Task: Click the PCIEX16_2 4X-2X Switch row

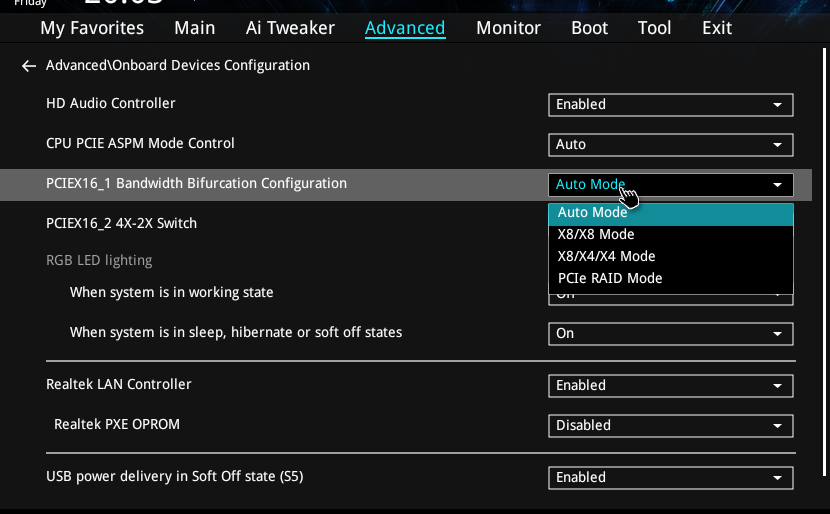Action: pos(121,223)
